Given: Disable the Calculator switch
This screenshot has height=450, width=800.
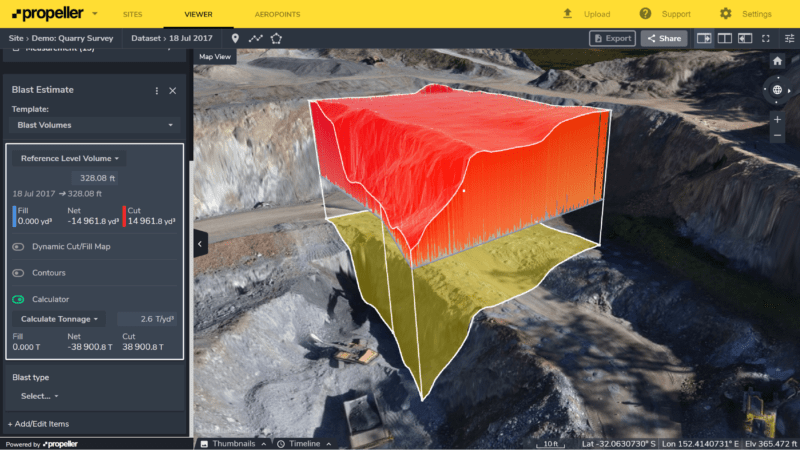Looking at the screenshot, I should pyautogui.click(x=18, y=299).
